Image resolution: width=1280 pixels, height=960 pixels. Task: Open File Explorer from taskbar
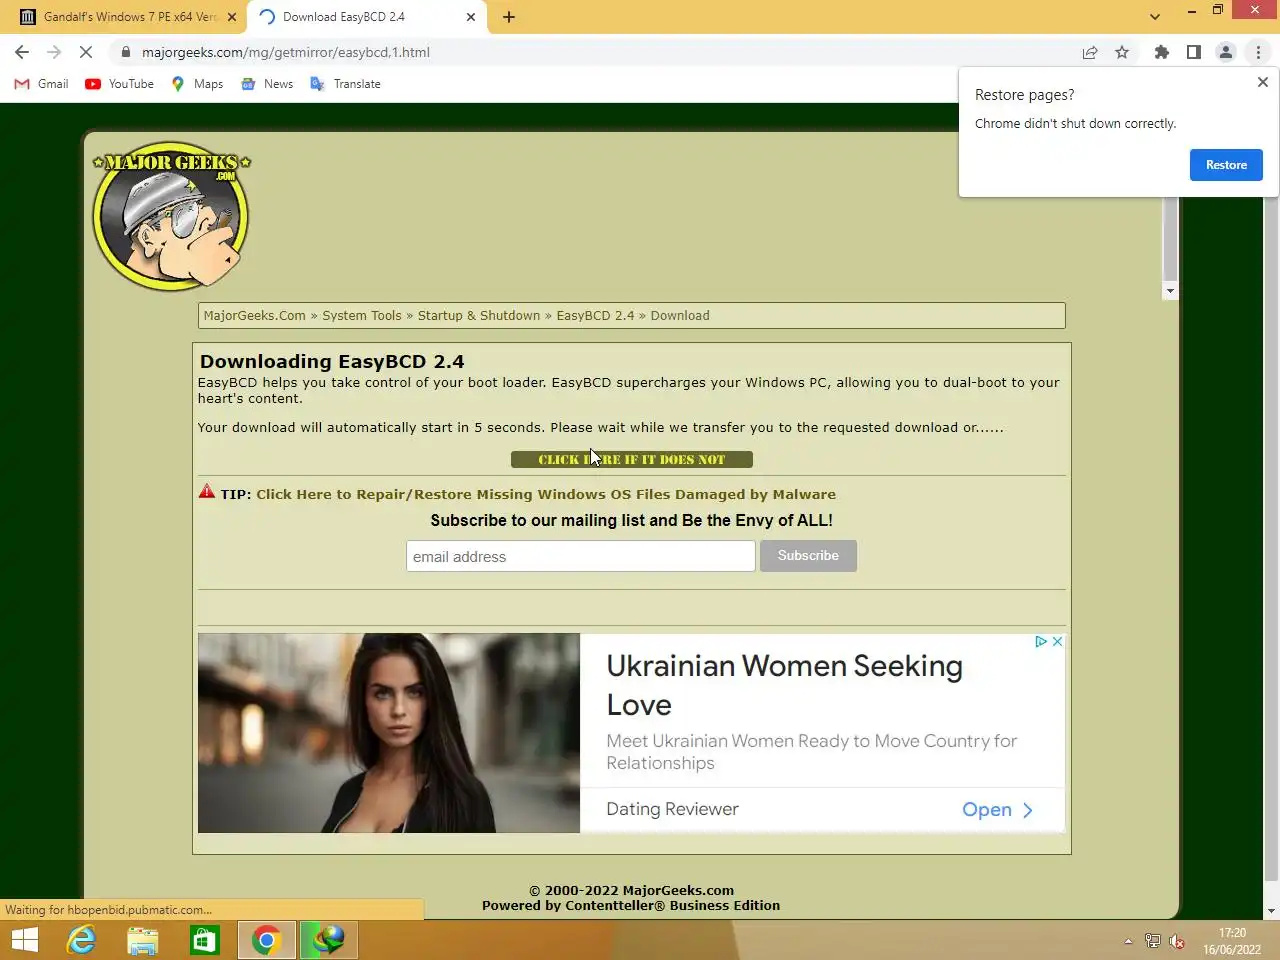[143, 940]
